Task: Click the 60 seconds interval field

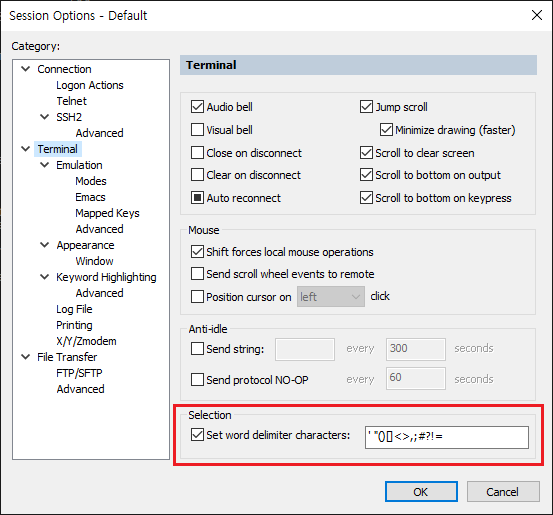Action: tap(416, 378)
